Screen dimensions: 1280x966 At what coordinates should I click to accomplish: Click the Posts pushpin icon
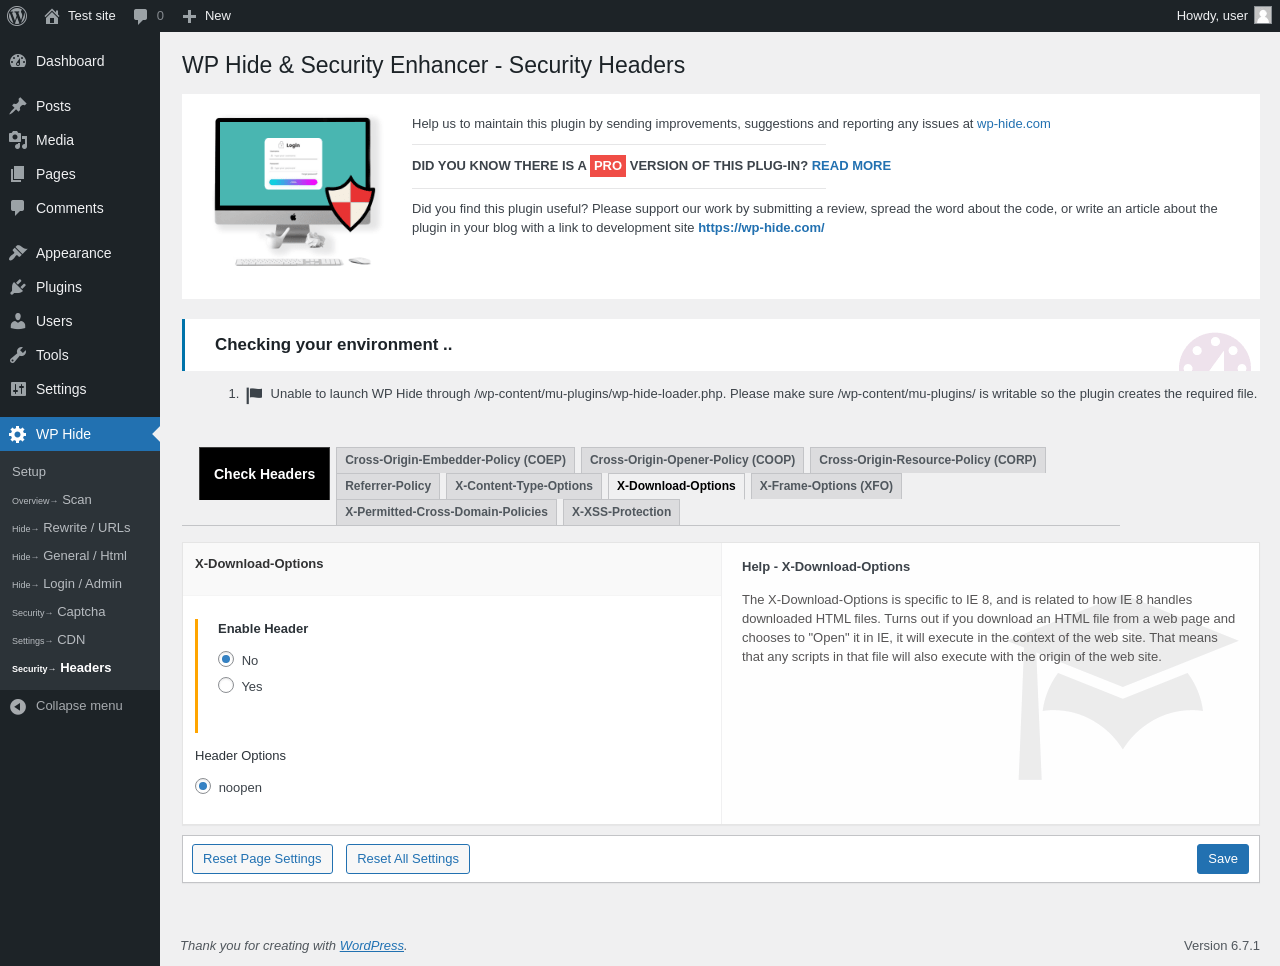click(18, 106)
